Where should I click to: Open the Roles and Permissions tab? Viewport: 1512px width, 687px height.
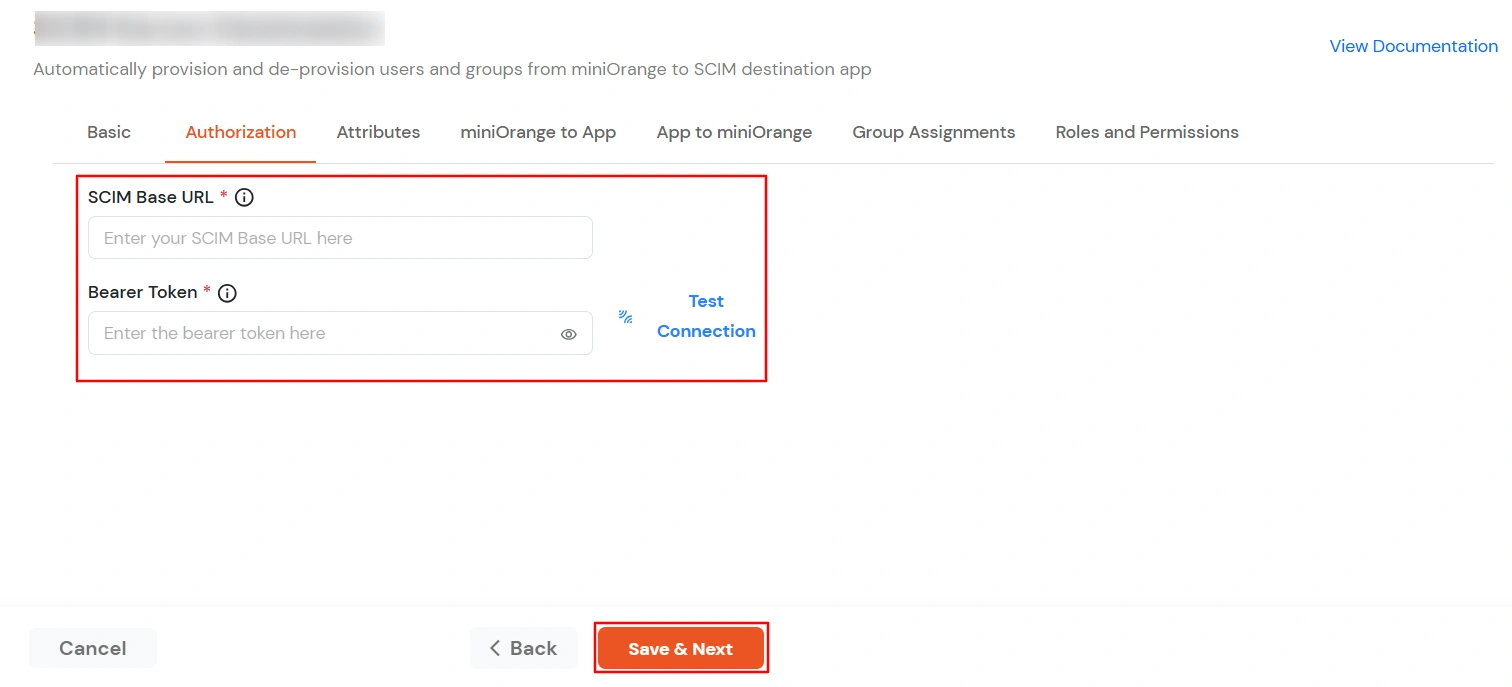coord(1146,132)
